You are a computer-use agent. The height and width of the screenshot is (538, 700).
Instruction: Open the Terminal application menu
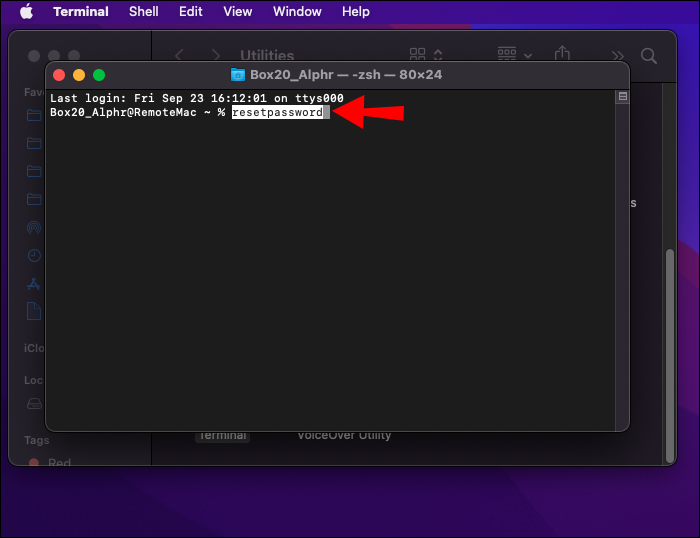pos(81,12)
